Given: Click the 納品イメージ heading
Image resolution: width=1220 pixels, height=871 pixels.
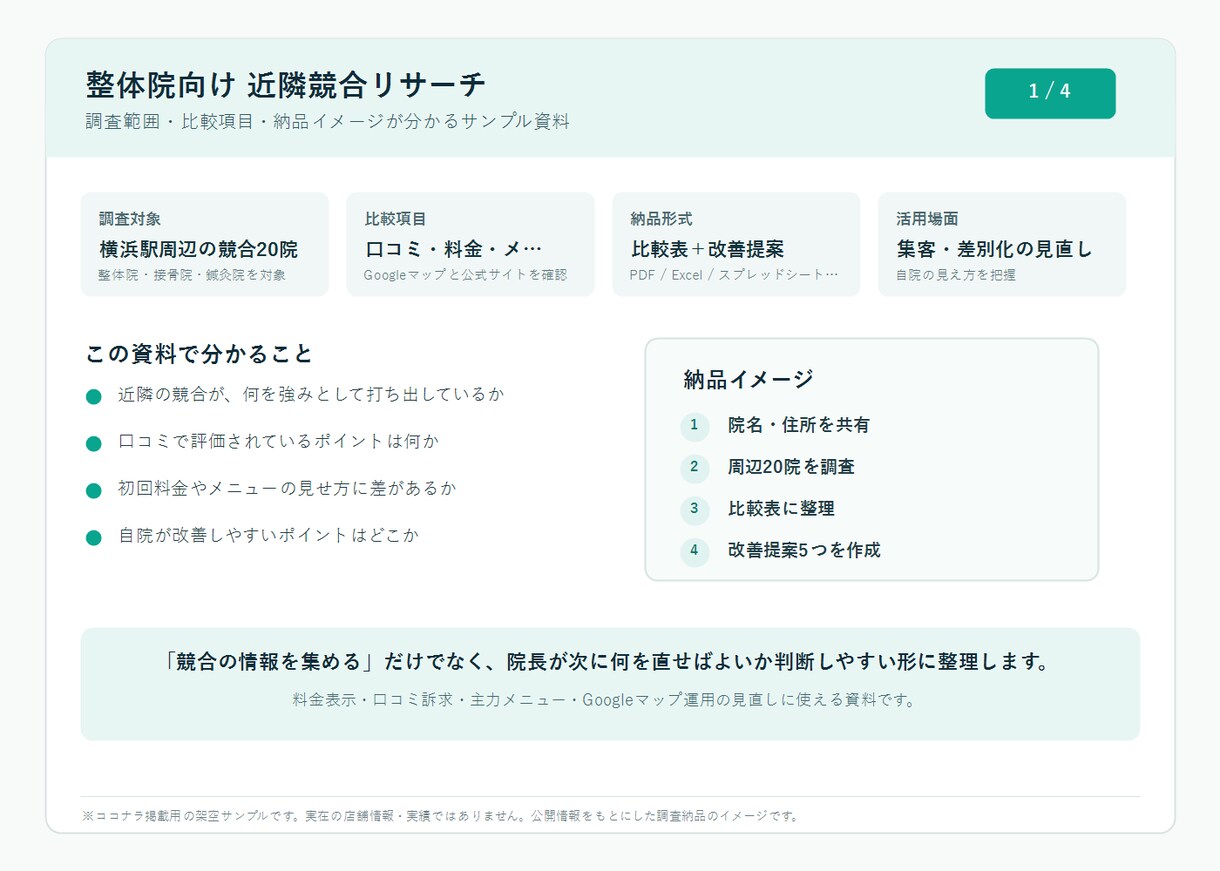Looking at the screenshot, I should (749, 380).
